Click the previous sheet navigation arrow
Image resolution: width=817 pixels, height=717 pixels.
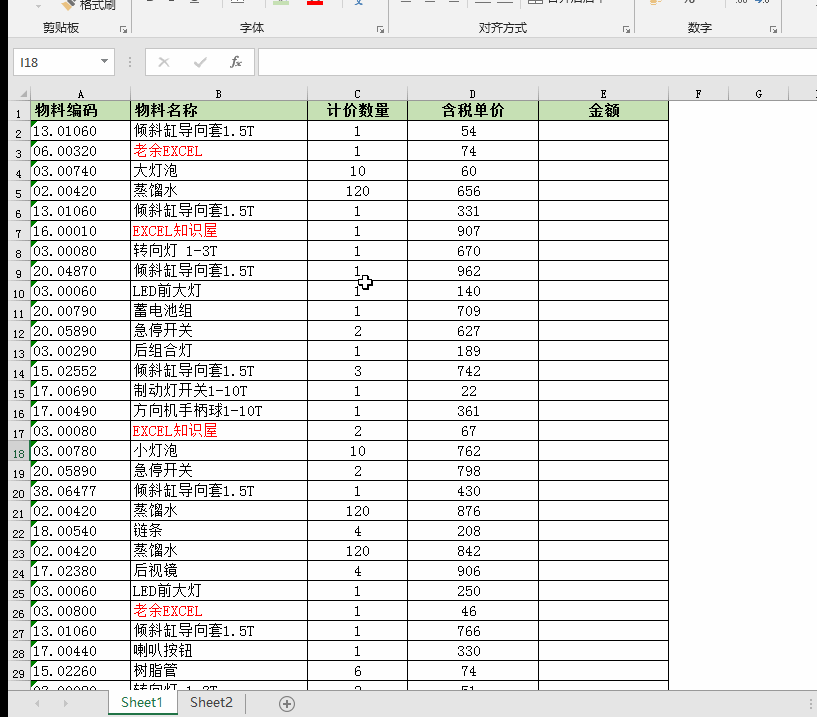tap(37, 703)
